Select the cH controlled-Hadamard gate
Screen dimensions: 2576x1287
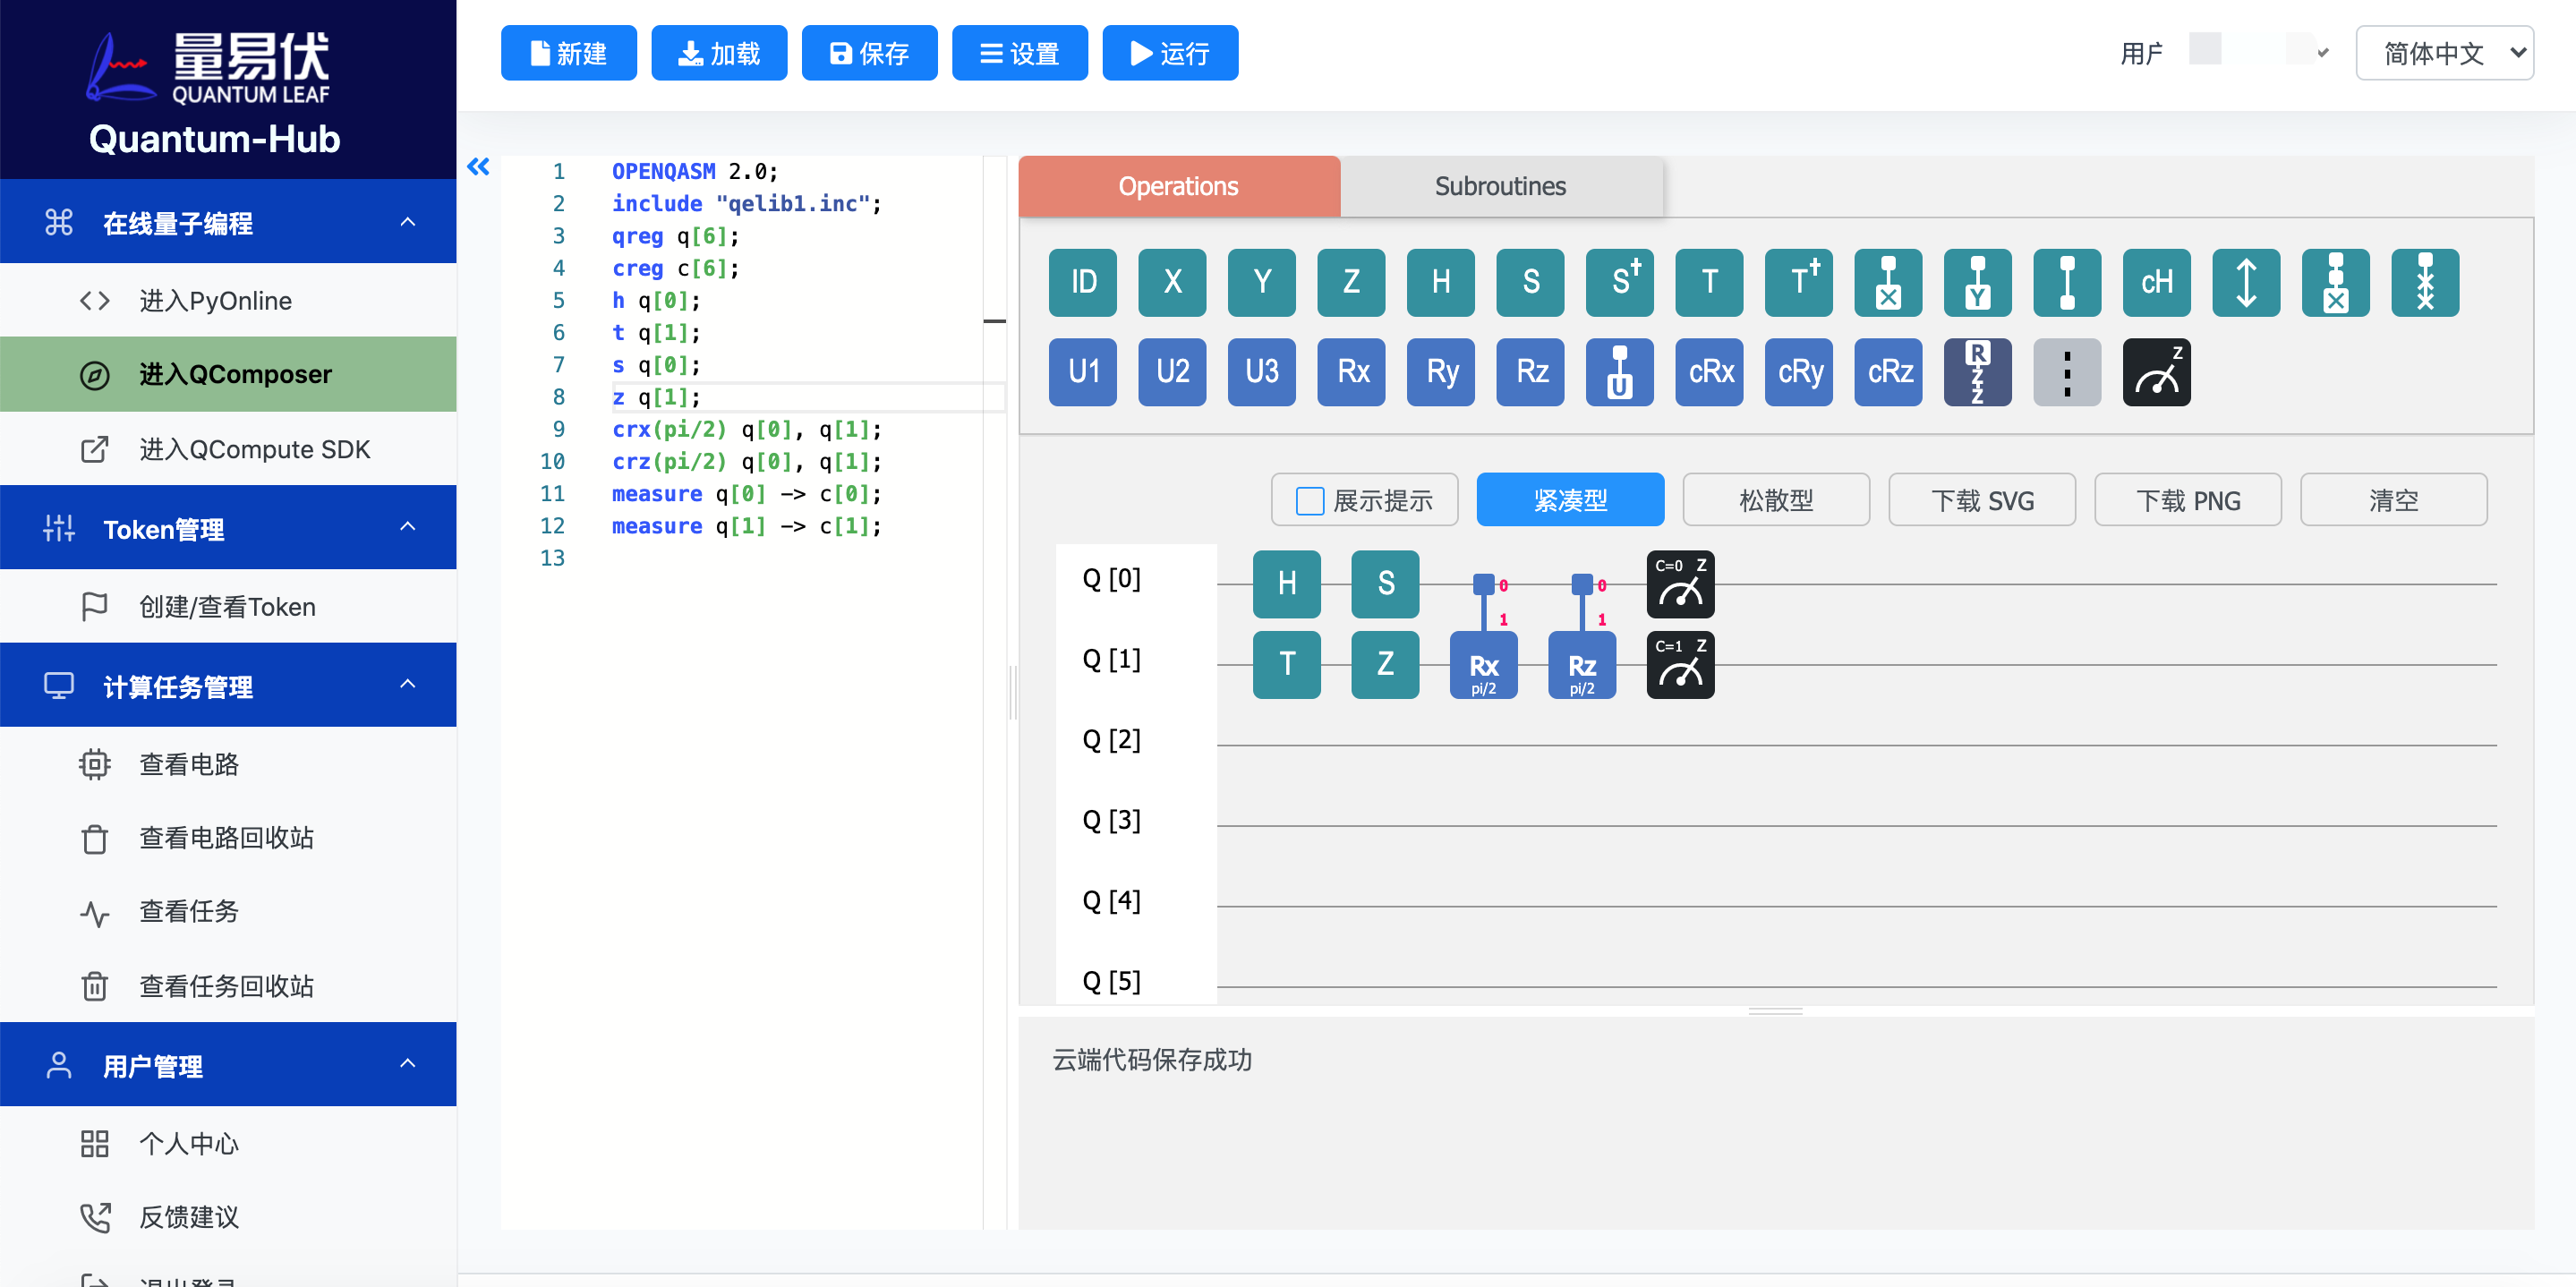point(2157,282)
